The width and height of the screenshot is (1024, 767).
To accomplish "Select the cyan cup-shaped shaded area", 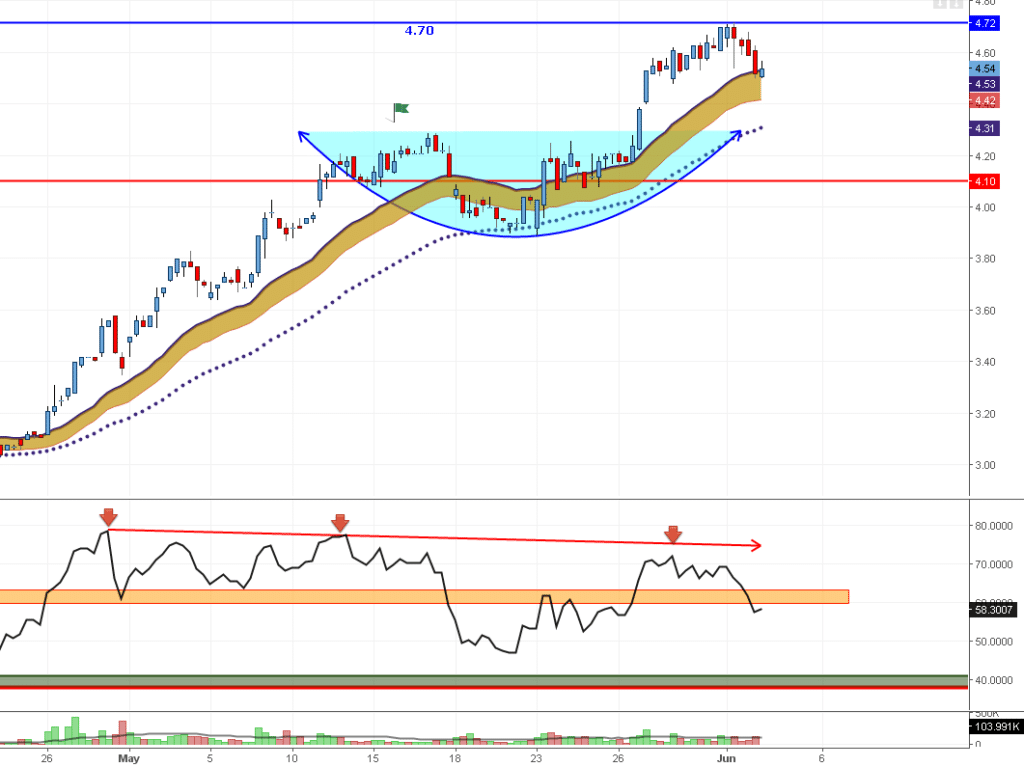I will (522, 183).
